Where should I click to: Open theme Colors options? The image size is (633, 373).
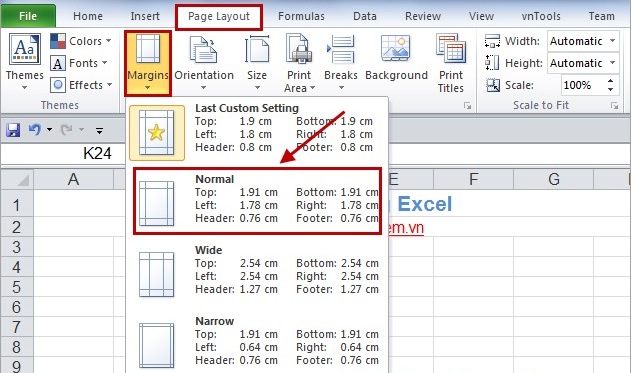point(81,41)
